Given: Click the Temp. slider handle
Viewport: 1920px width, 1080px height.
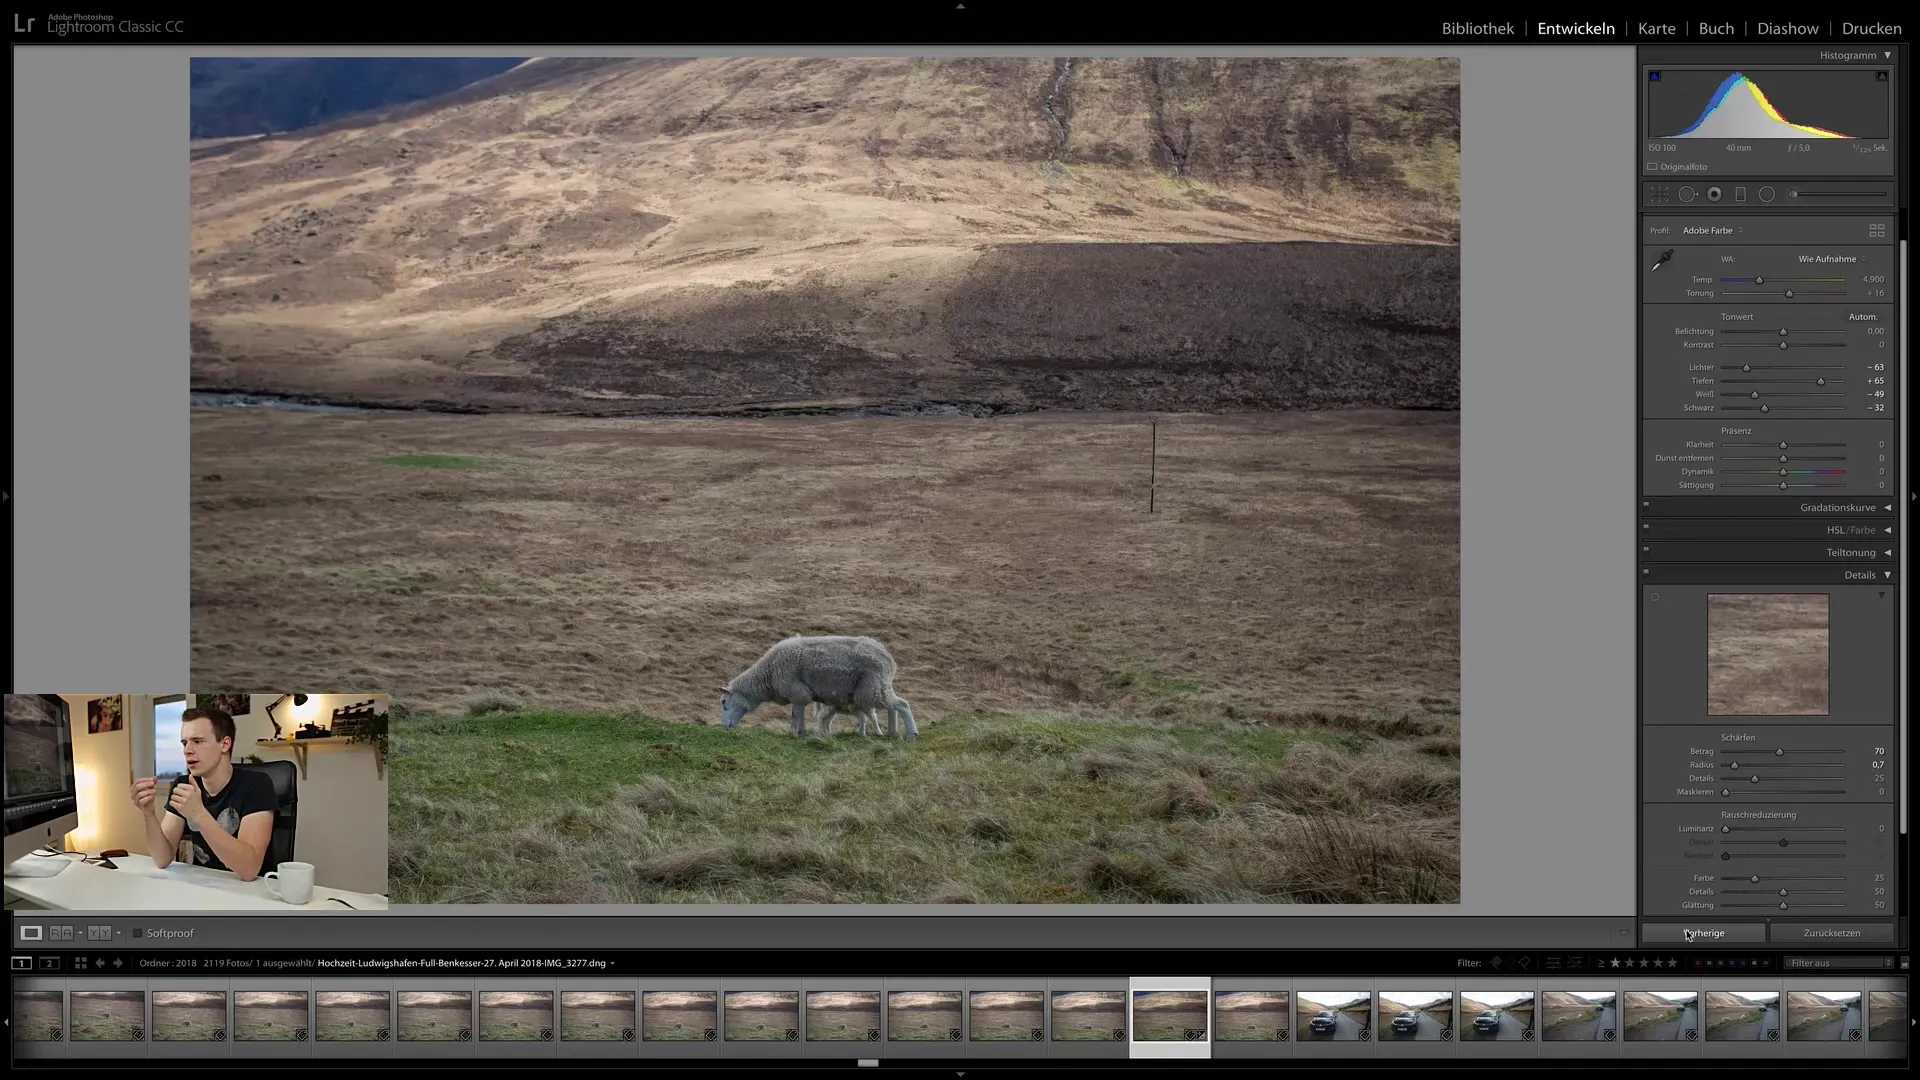Looking at the screenshot, I should point(1759,280).
